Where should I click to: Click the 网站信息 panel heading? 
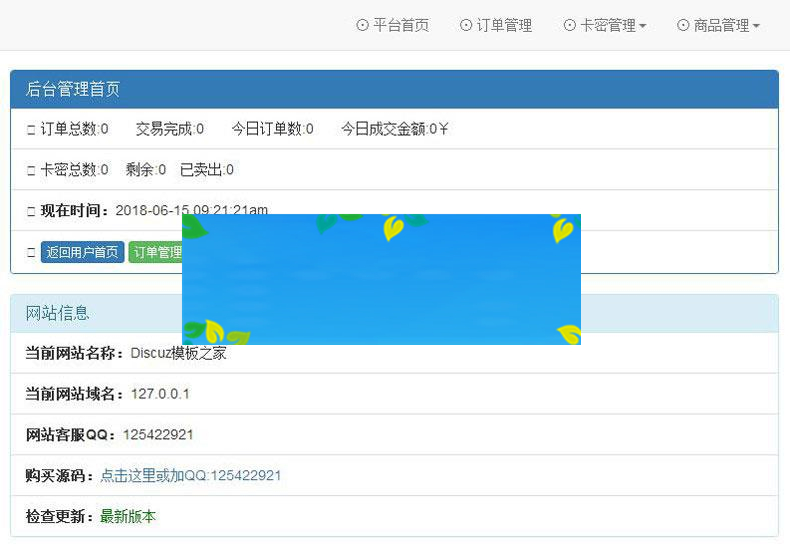click(x=57, y=313)
